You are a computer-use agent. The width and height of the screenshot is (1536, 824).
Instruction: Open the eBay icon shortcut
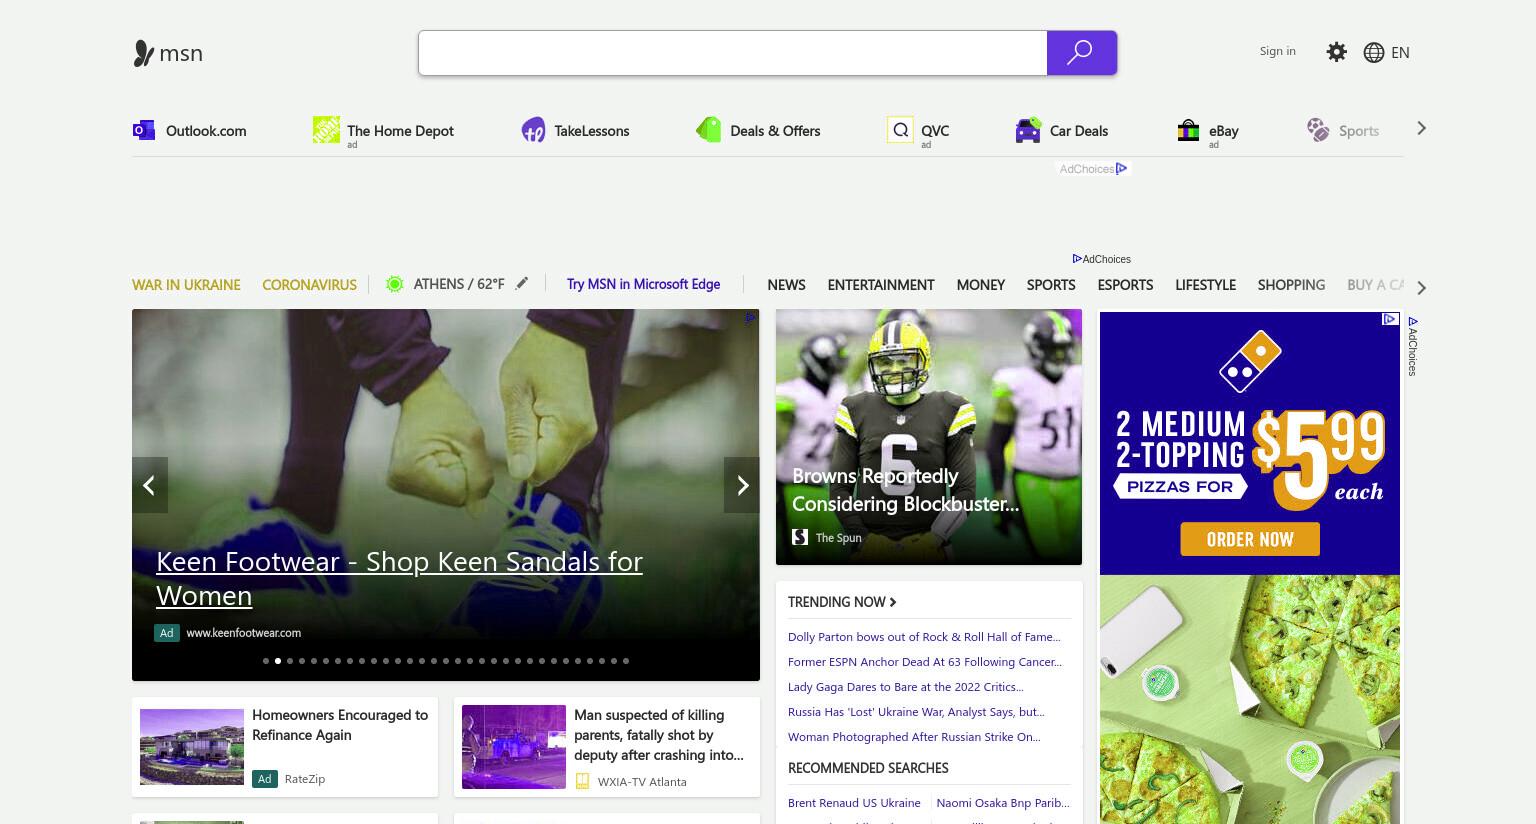click(x=1188, y=130)
